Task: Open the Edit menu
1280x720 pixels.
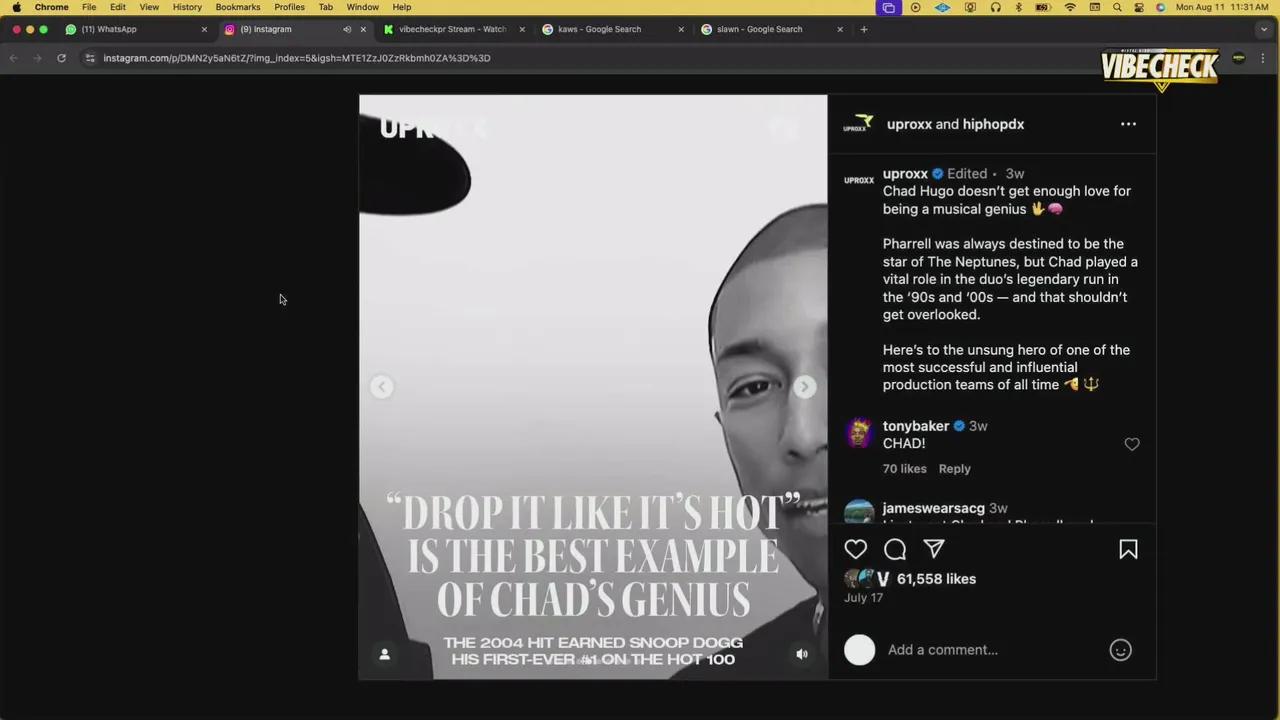Action: [x=118, y=7]
